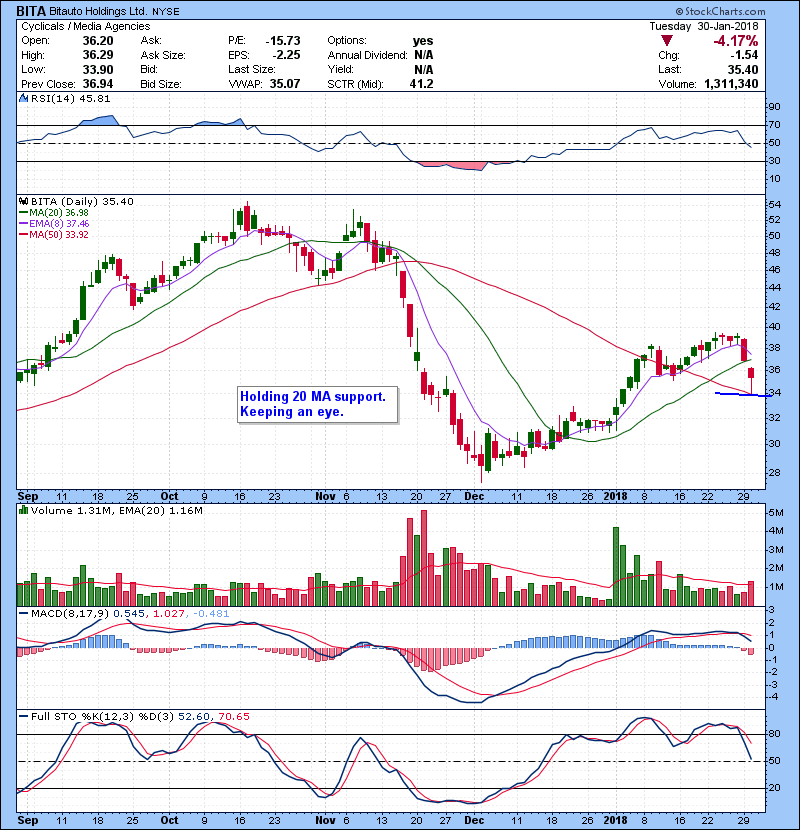The height and width of the screenshot is (830, 800).
Task: Click the blue horizontal support line near 34
Action: click(742, 394)
